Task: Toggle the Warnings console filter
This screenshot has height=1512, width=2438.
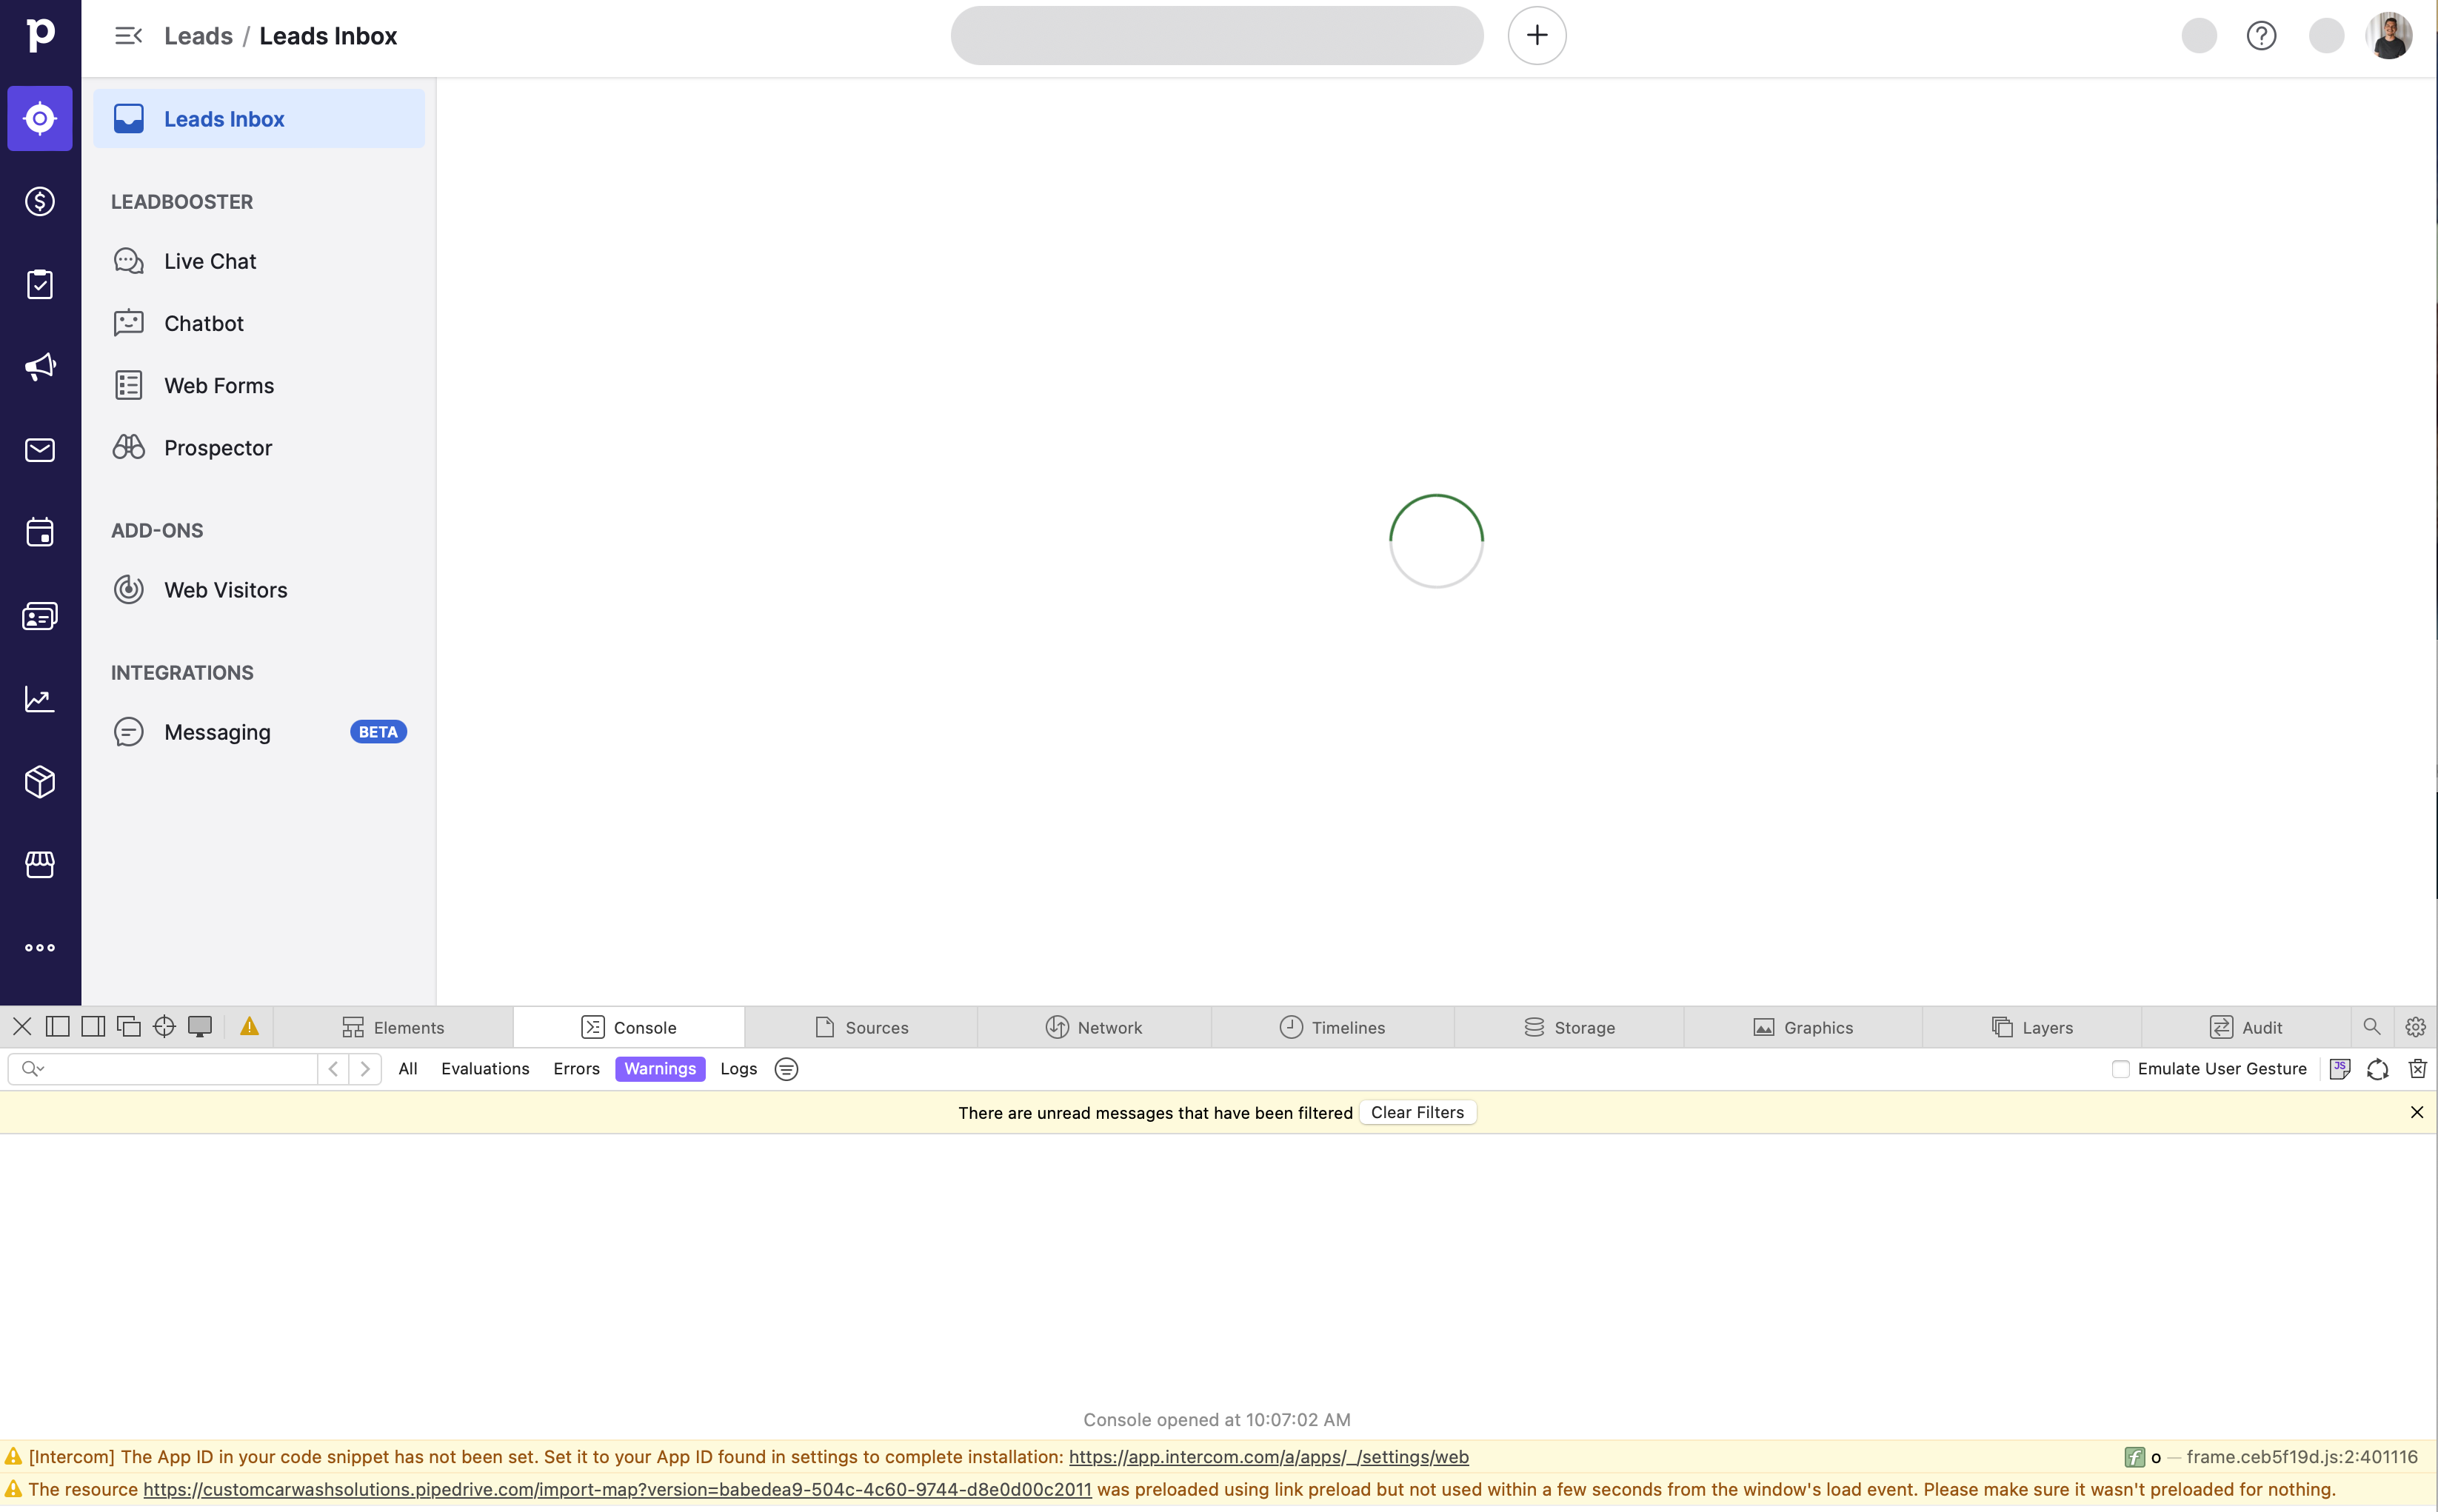Action: (659, 1069)
